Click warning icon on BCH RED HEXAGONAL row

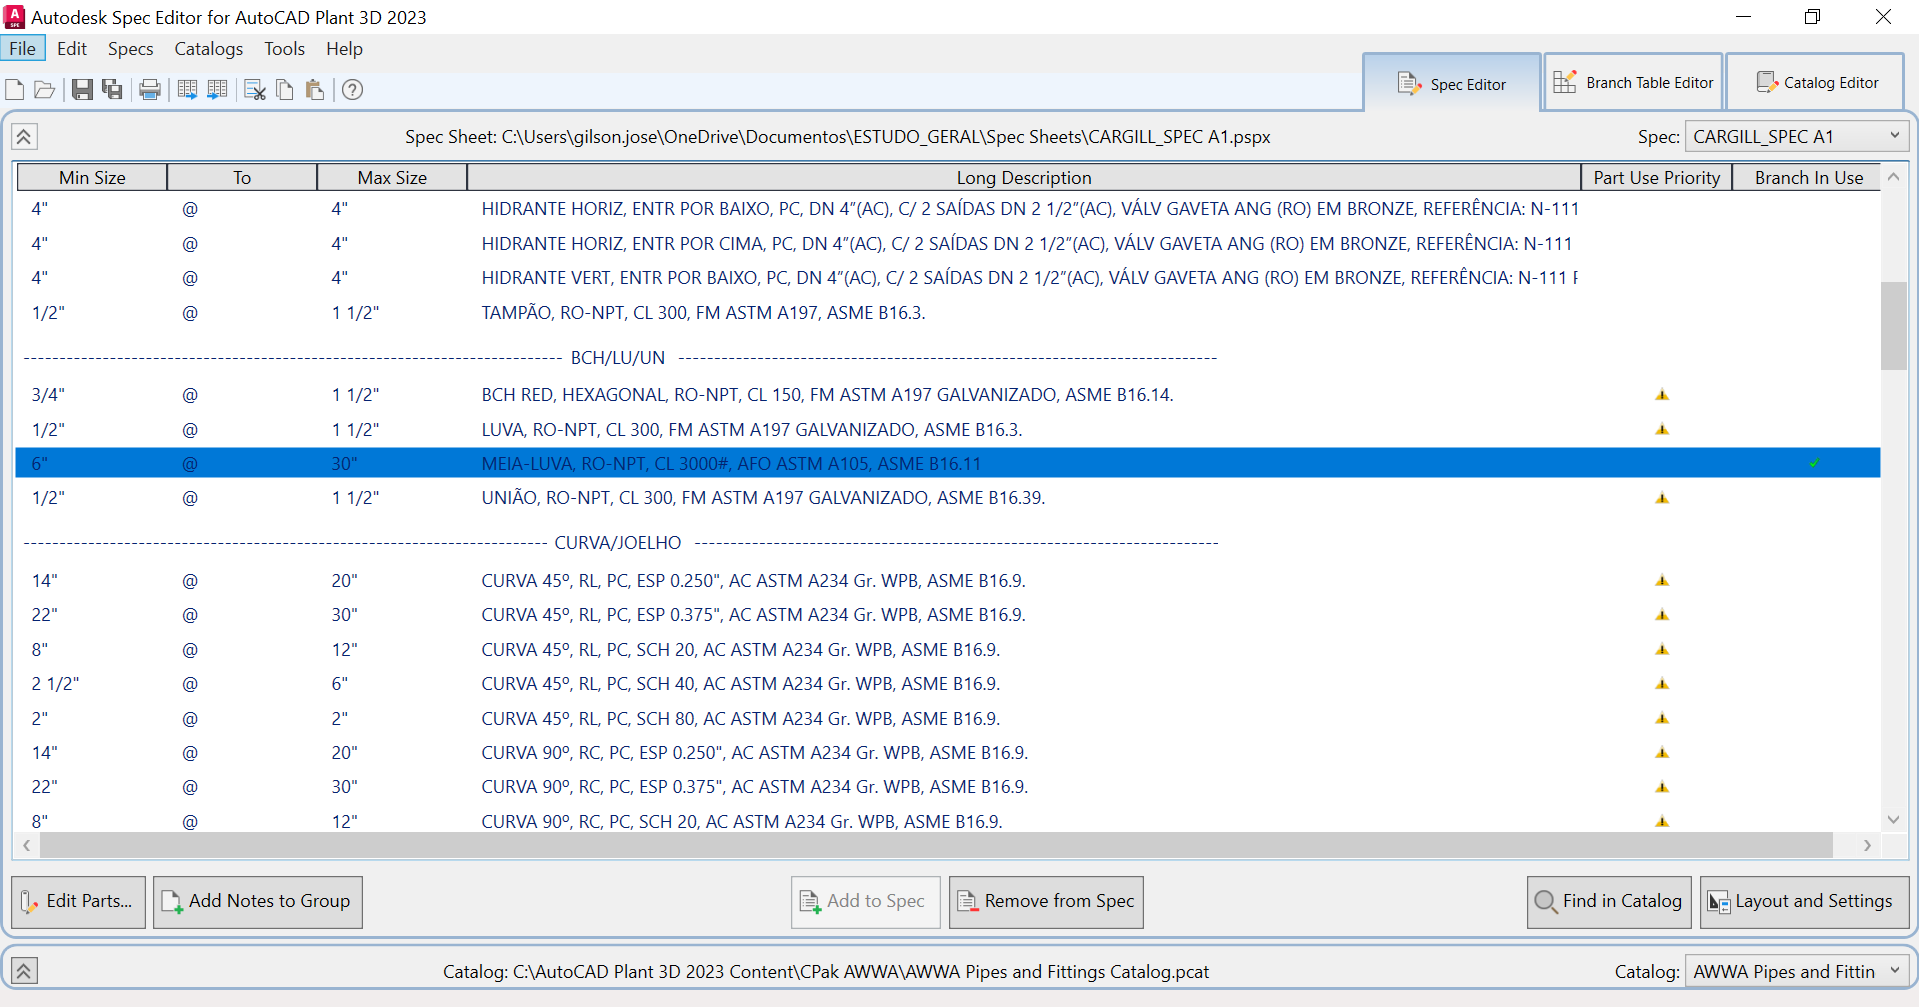[x=1662, y=395]
